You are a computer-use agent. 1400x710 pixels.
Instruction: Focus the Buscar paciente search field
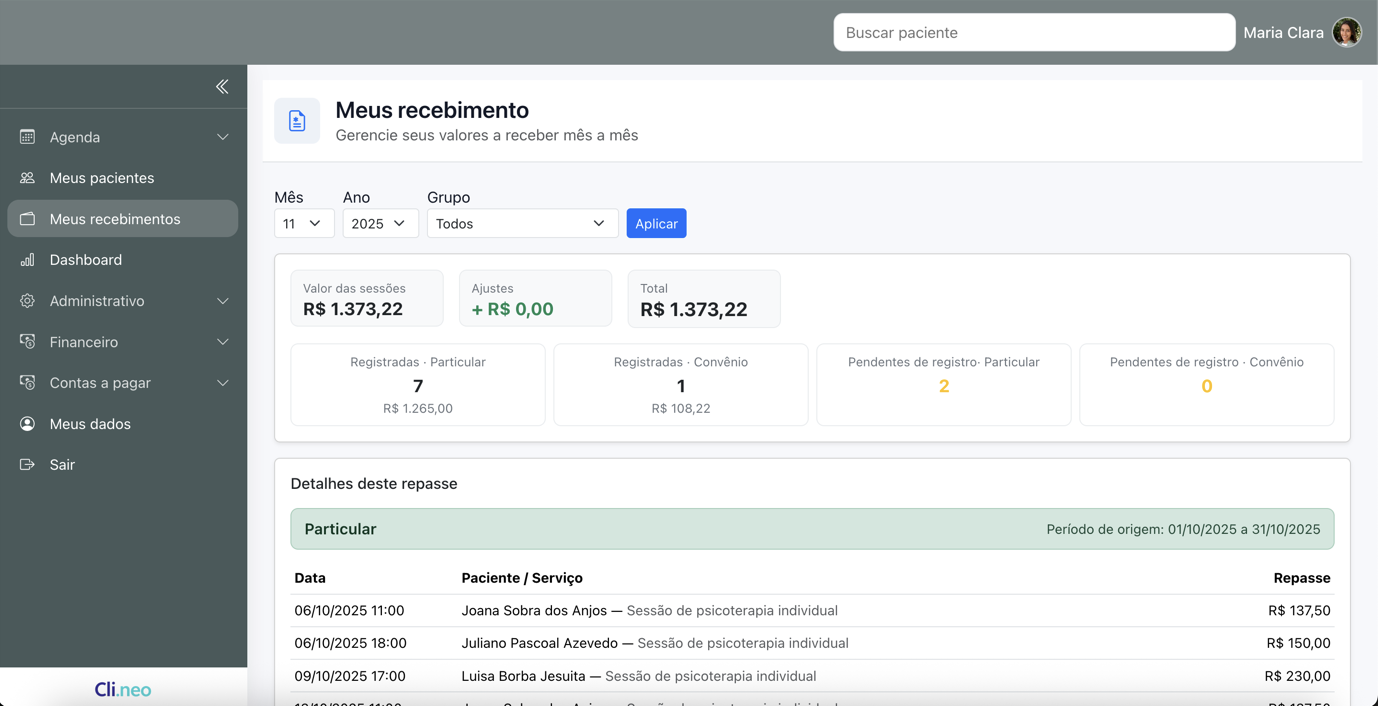coord(1034,33)
